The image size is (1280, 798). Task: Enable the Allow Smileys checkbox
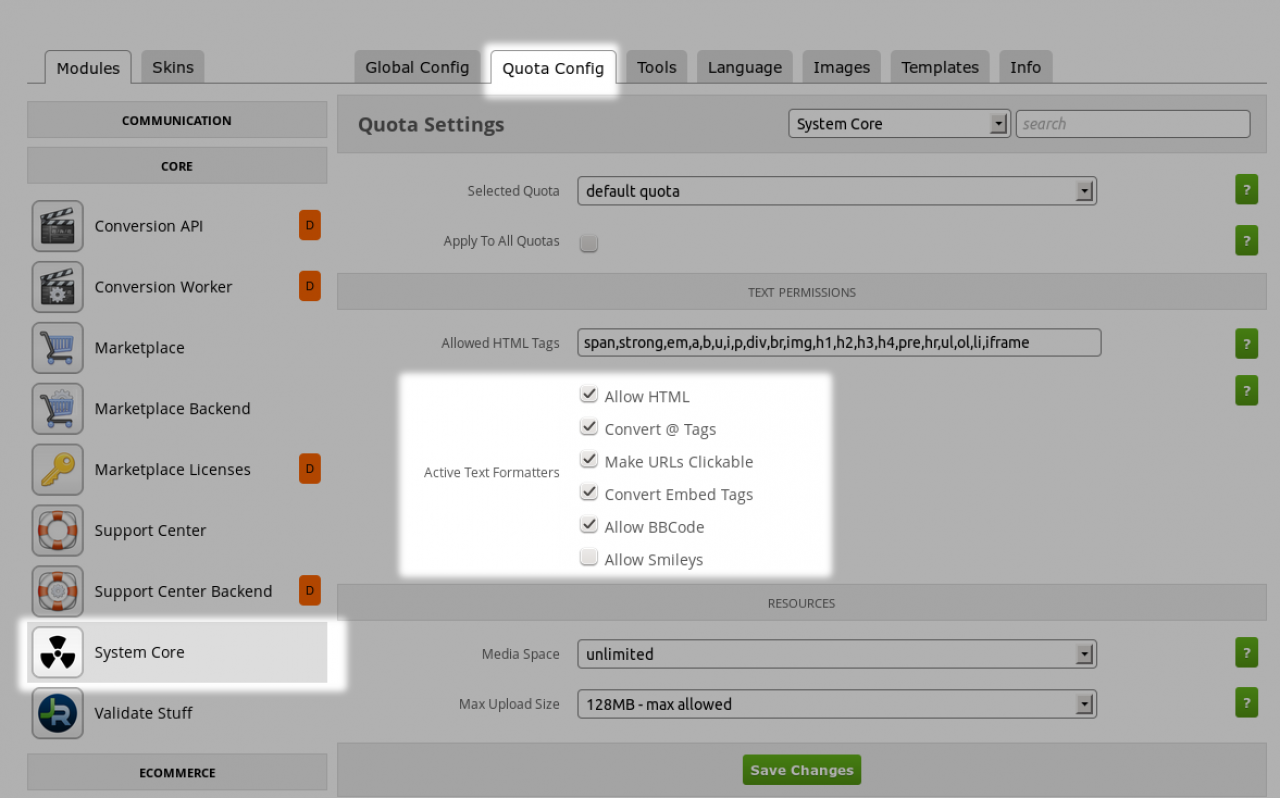point(589,558)
